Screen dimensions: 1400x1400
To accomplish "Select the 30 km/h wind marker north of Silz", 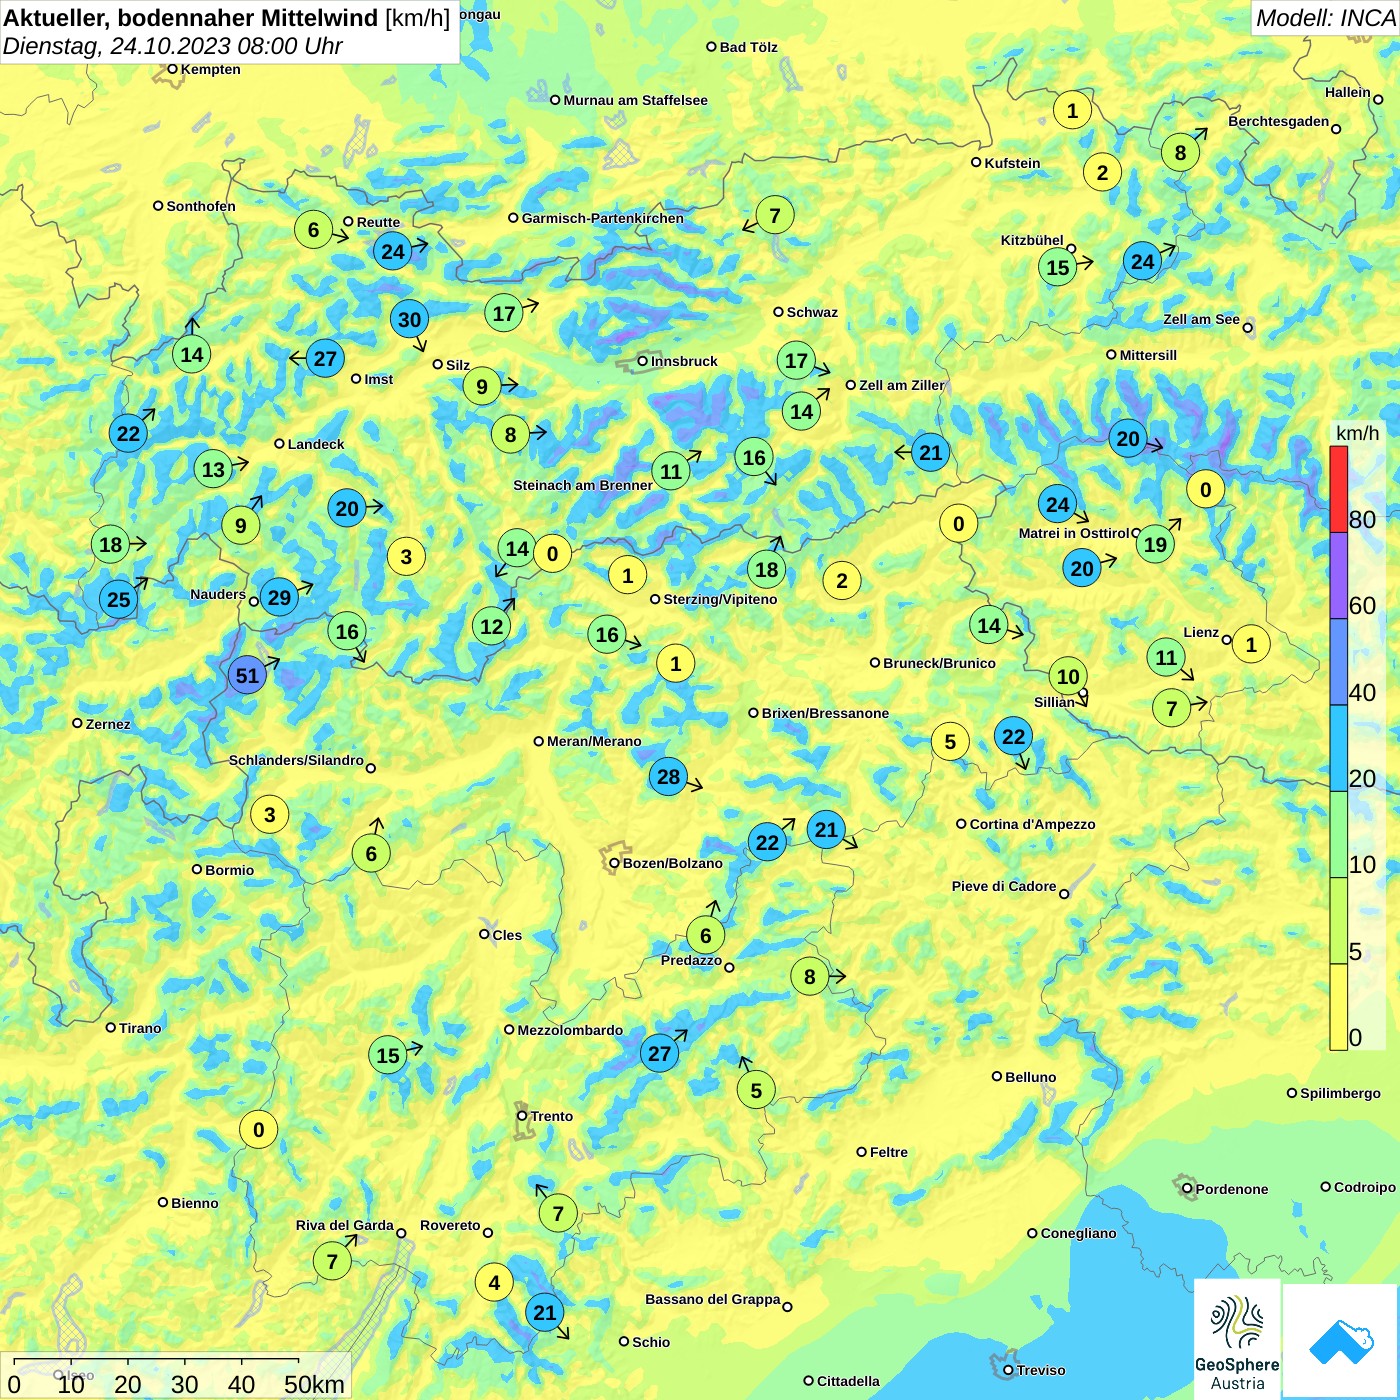I will pyautogui.click(x=409, y=320).
